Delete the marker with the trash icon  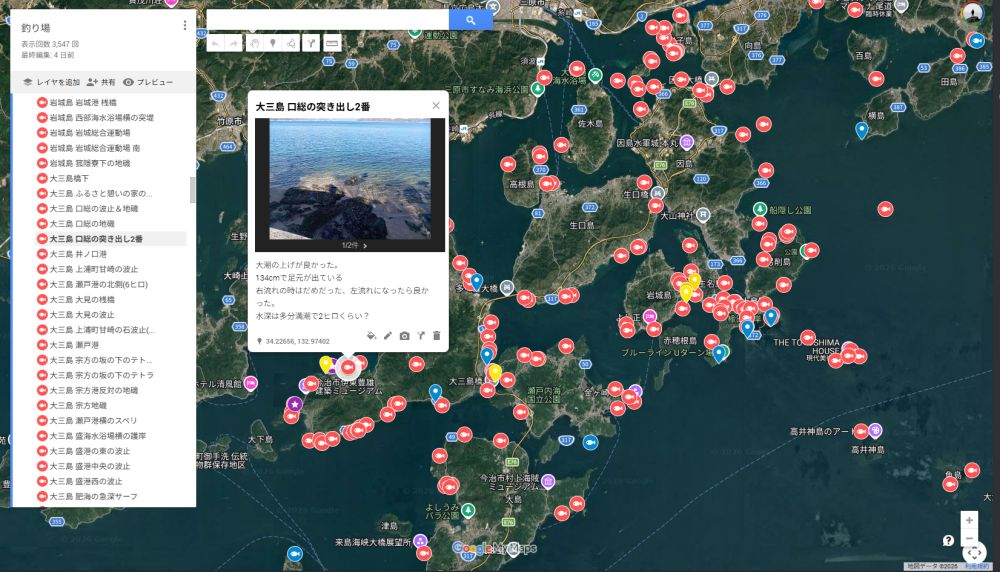tap(436, 336)
